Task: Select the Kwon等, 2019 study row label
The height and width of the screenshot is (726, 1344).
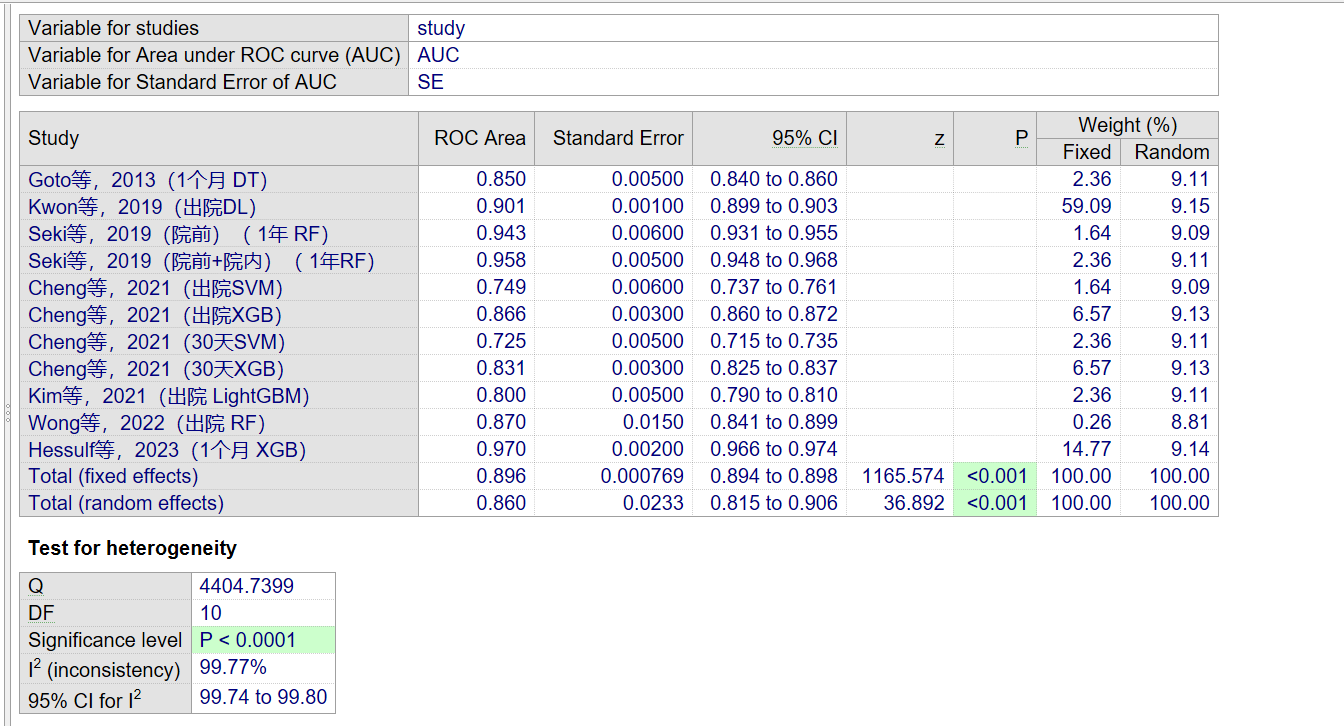Action: click(142, 206)
